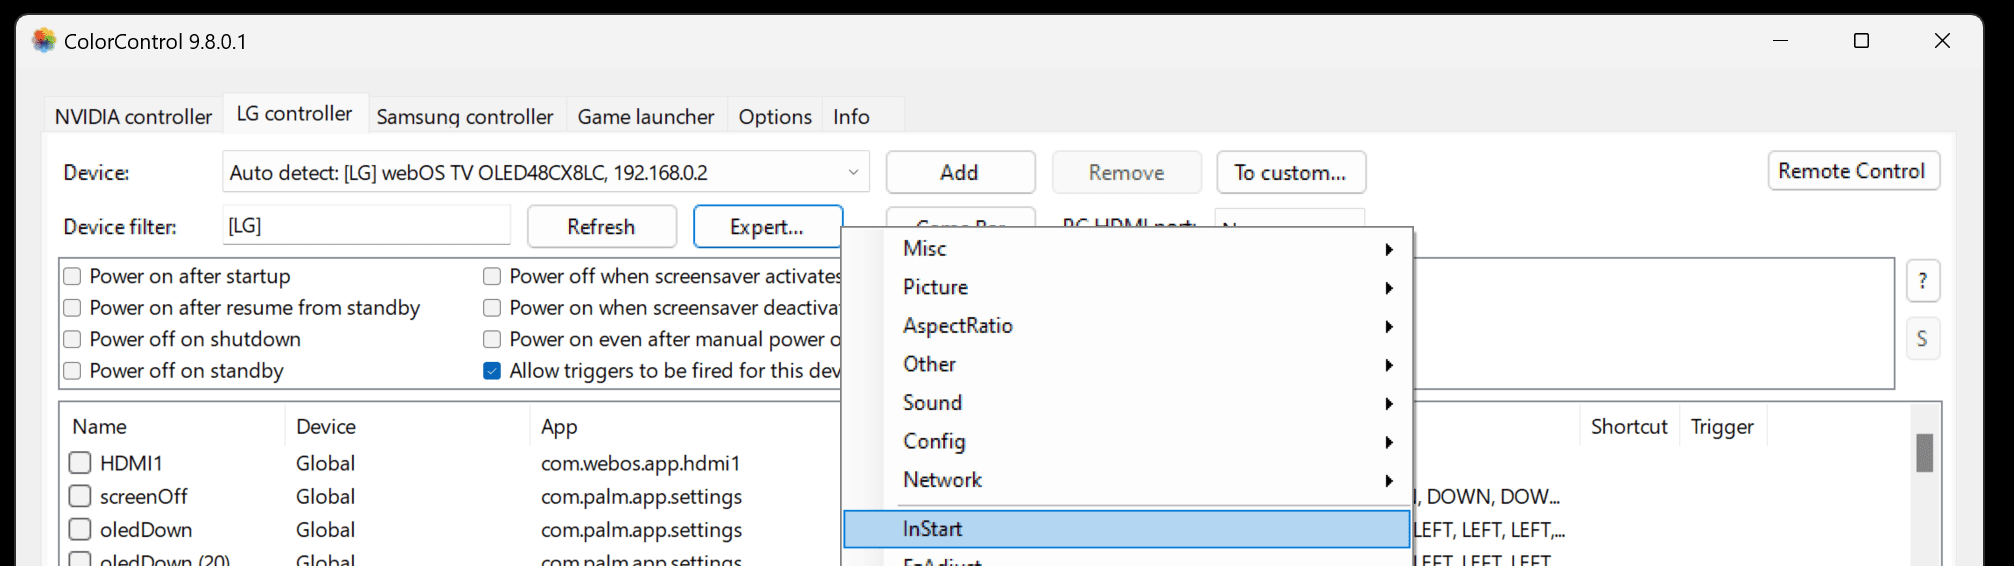Viewport: 2014px width, 566px height.
Task: Select the LG controller tab
Action: 295,114
